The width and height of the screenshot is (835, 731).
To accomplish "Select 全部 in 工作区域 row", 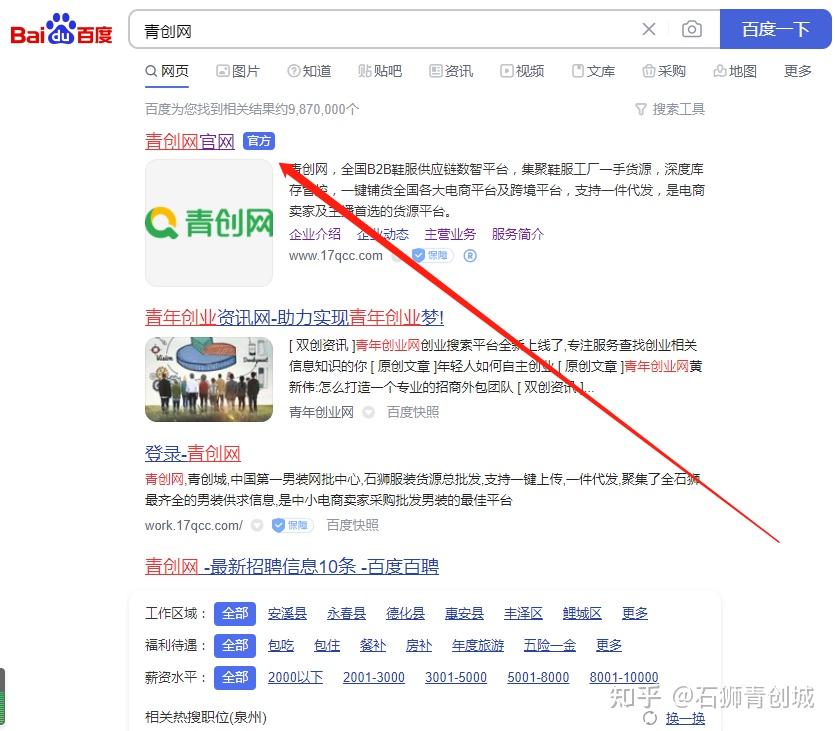I will coord(235,613).
